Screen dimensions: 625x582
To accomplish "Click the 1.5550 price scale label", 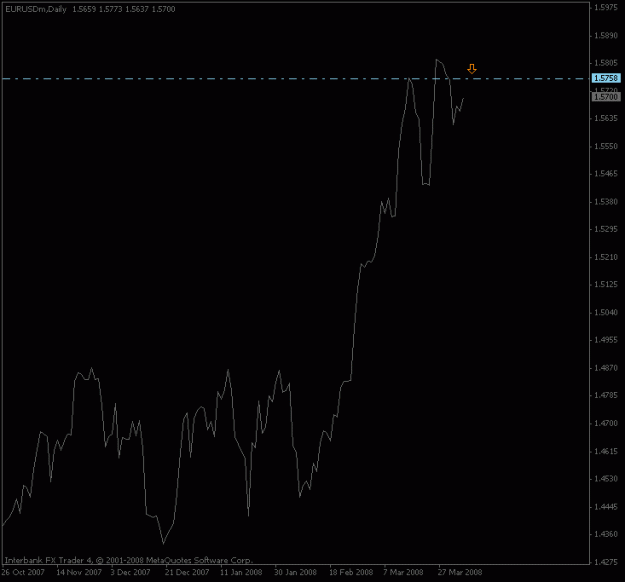I will [606, 146].
